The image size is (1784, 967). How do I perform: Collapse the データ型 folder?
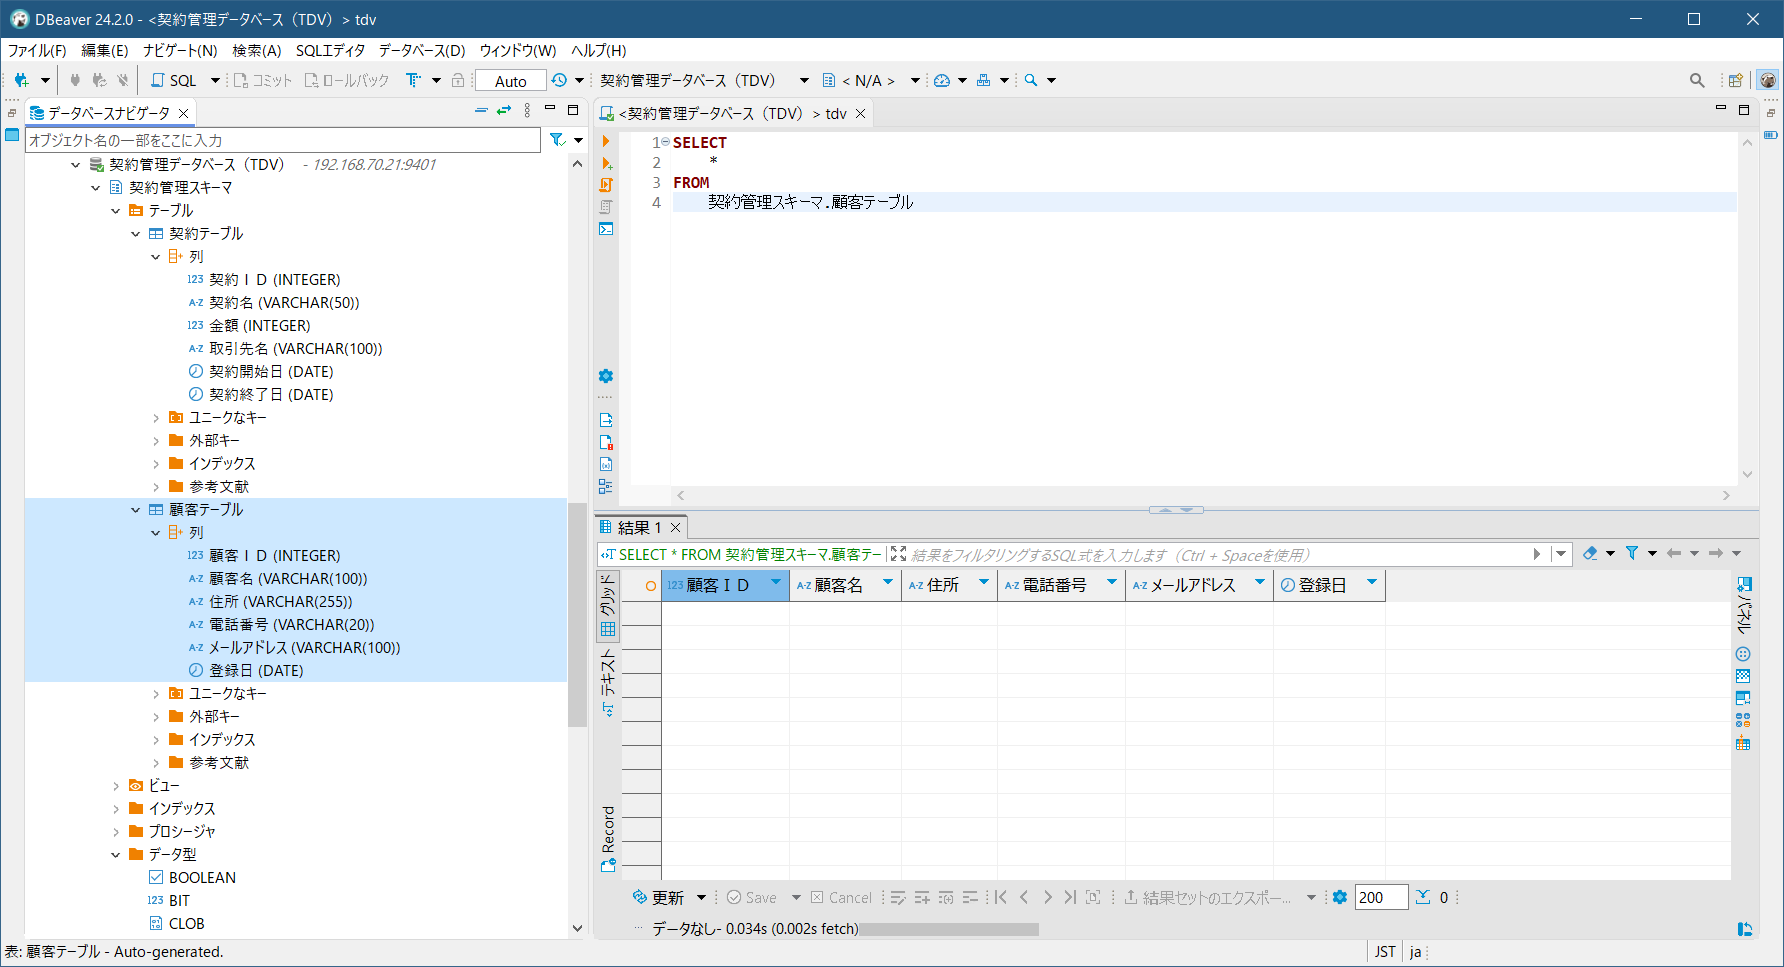(116, 854)
